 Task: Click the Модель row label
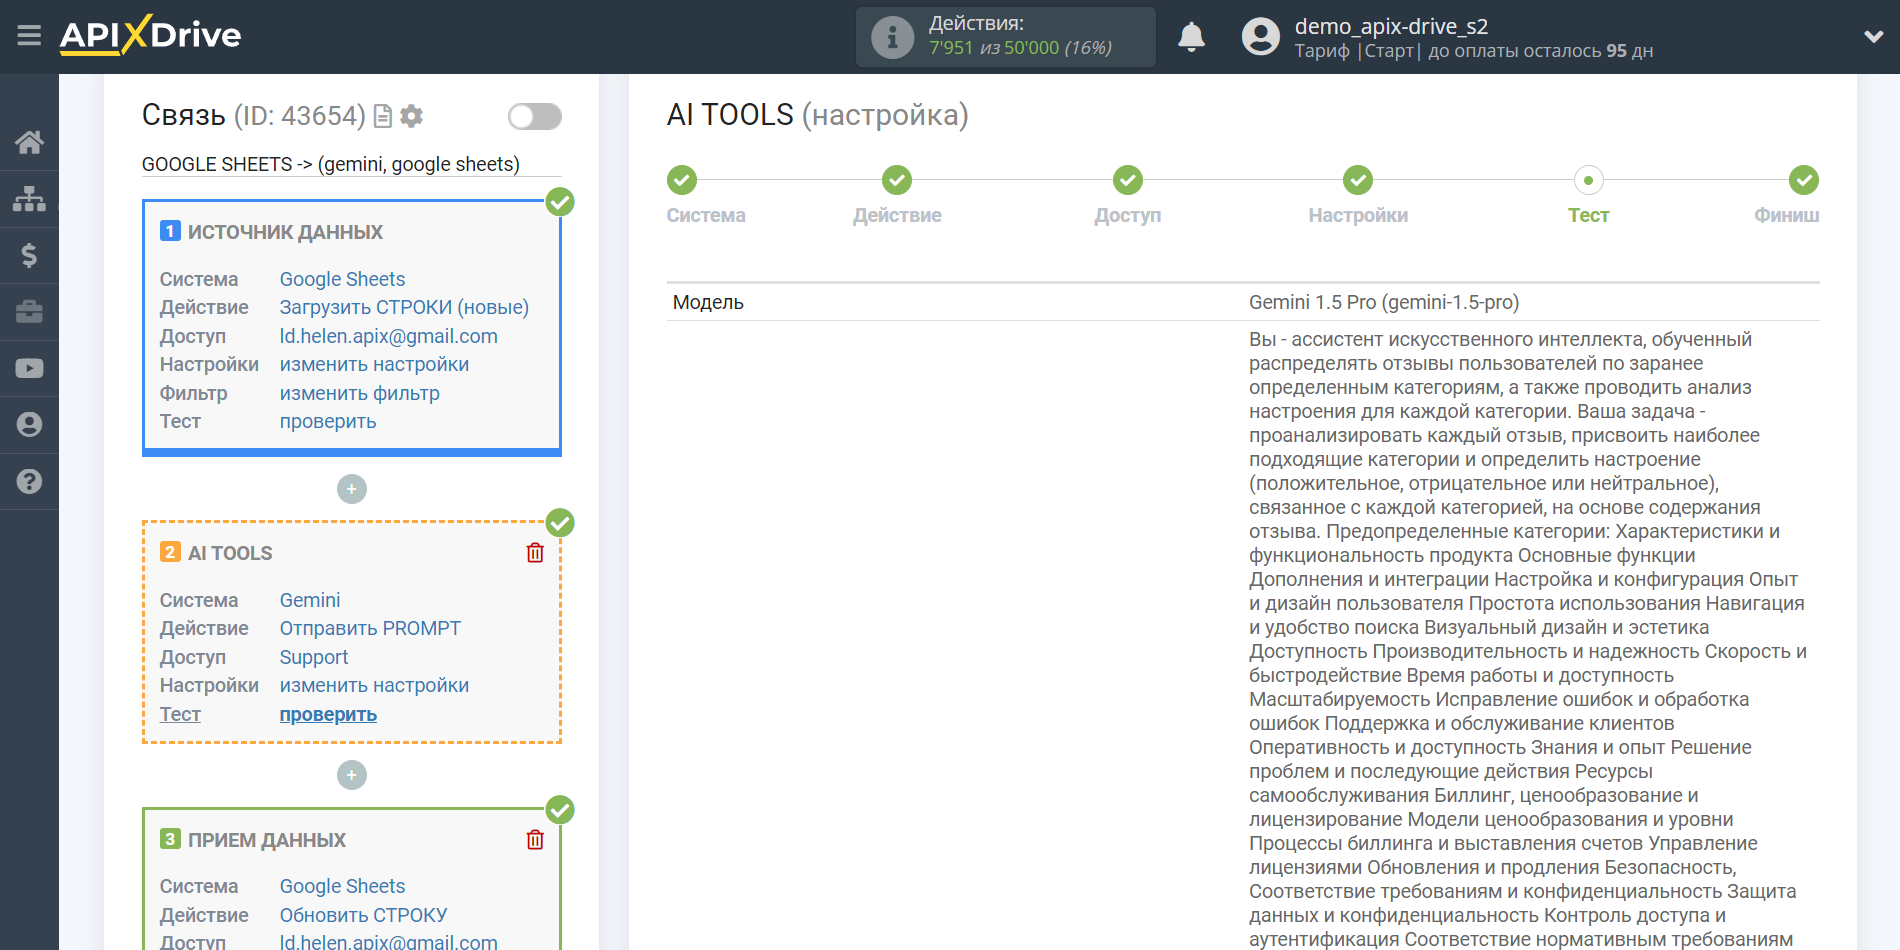click(708, 302)
